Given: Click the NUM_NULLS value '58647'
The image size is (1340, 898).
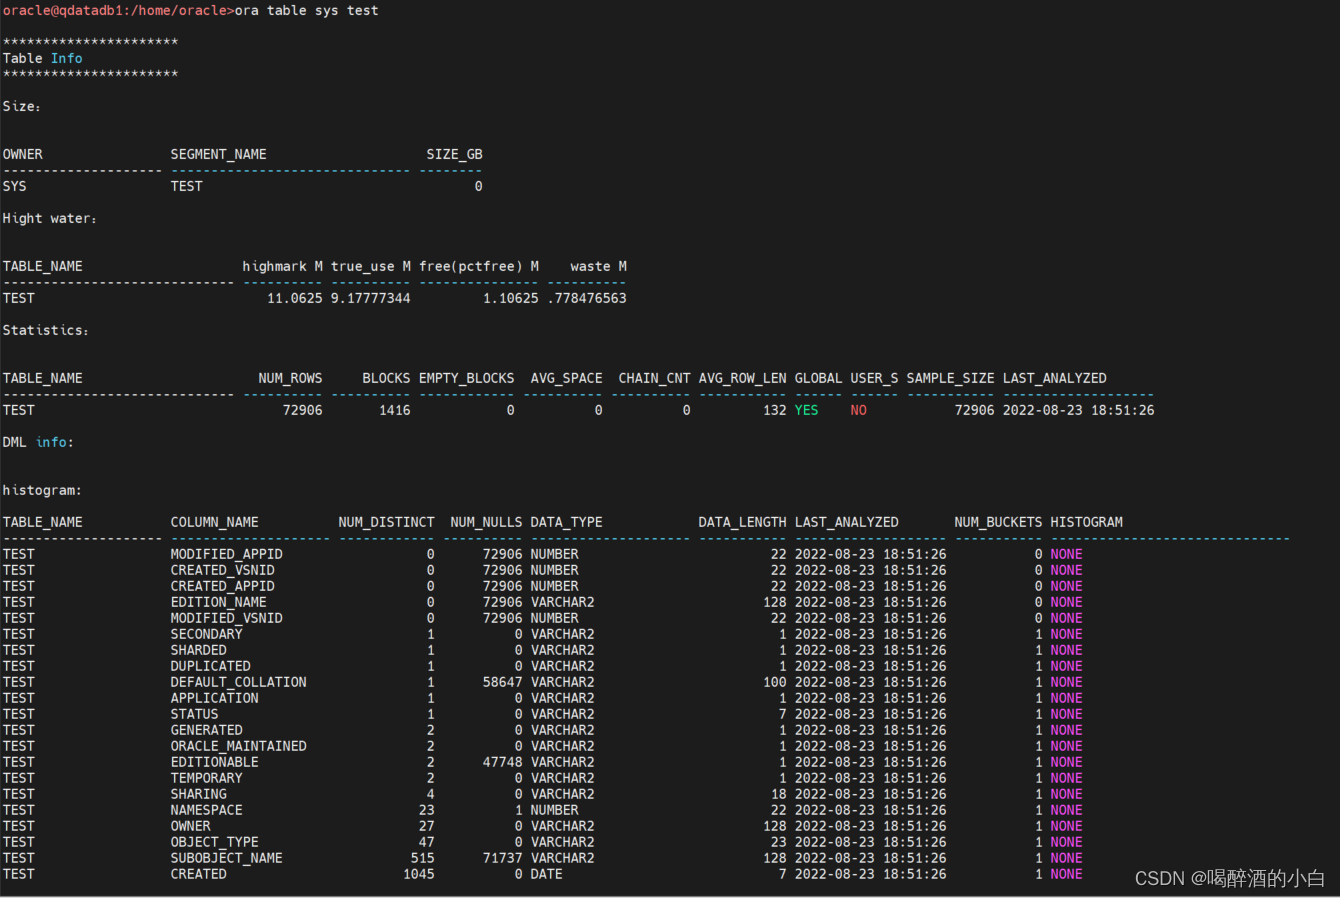Looking at the screenshot, I should point(502,682).
